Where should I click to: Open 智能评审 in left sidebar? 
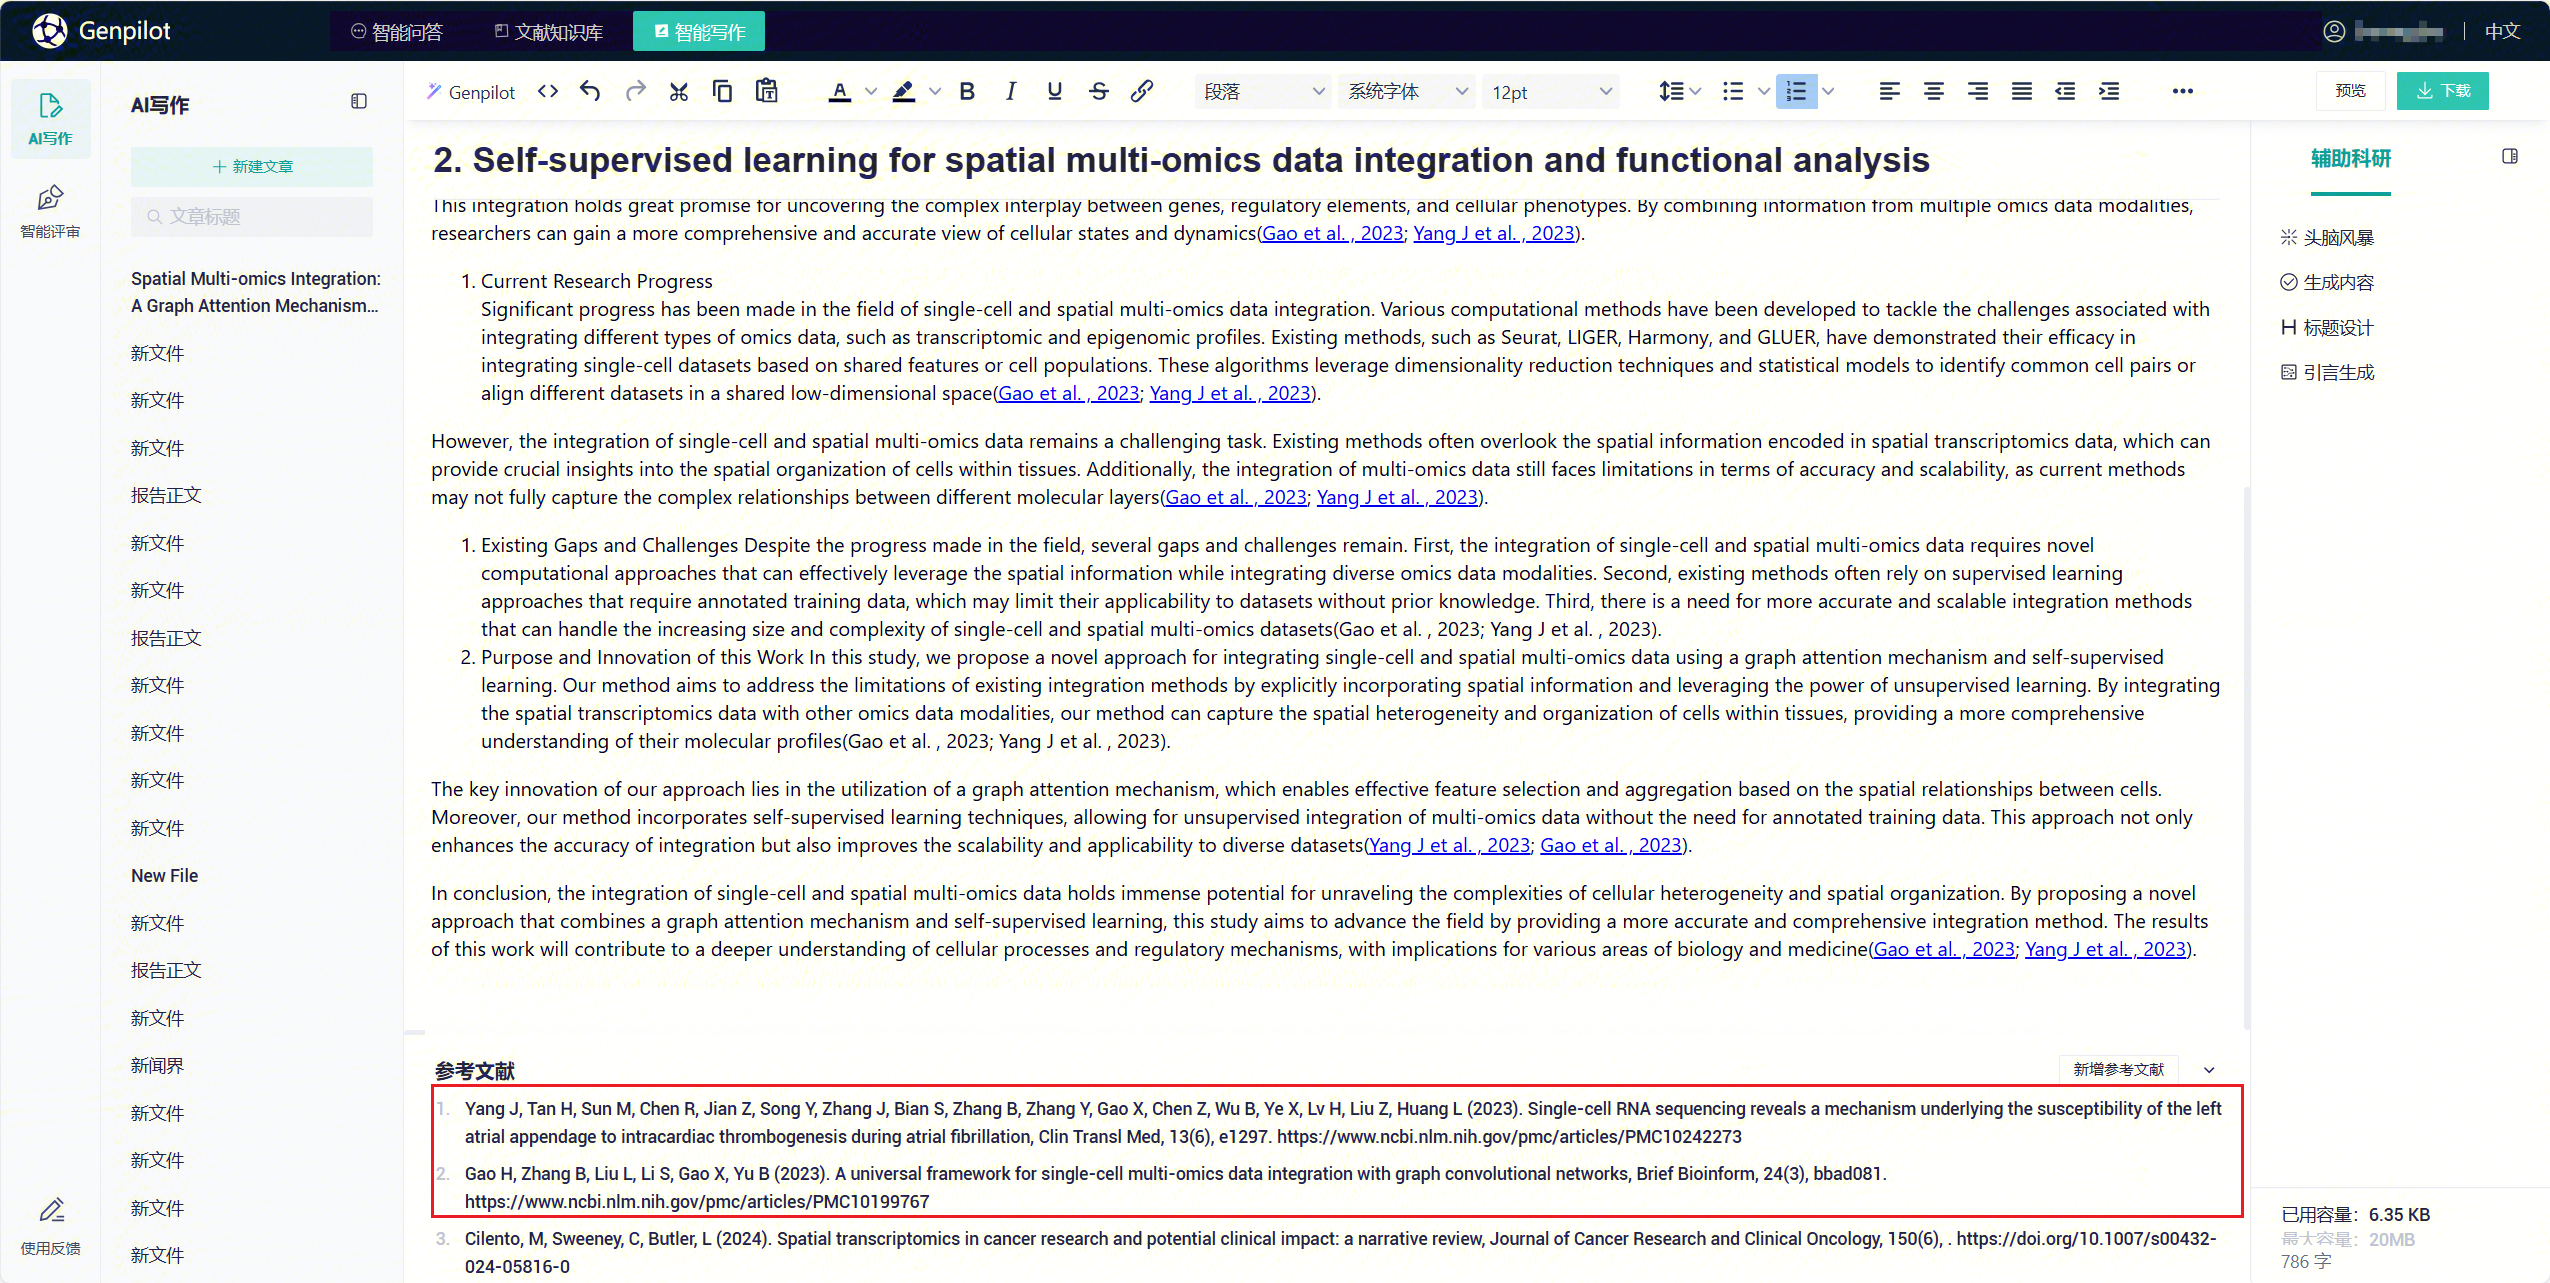(50, 211)
